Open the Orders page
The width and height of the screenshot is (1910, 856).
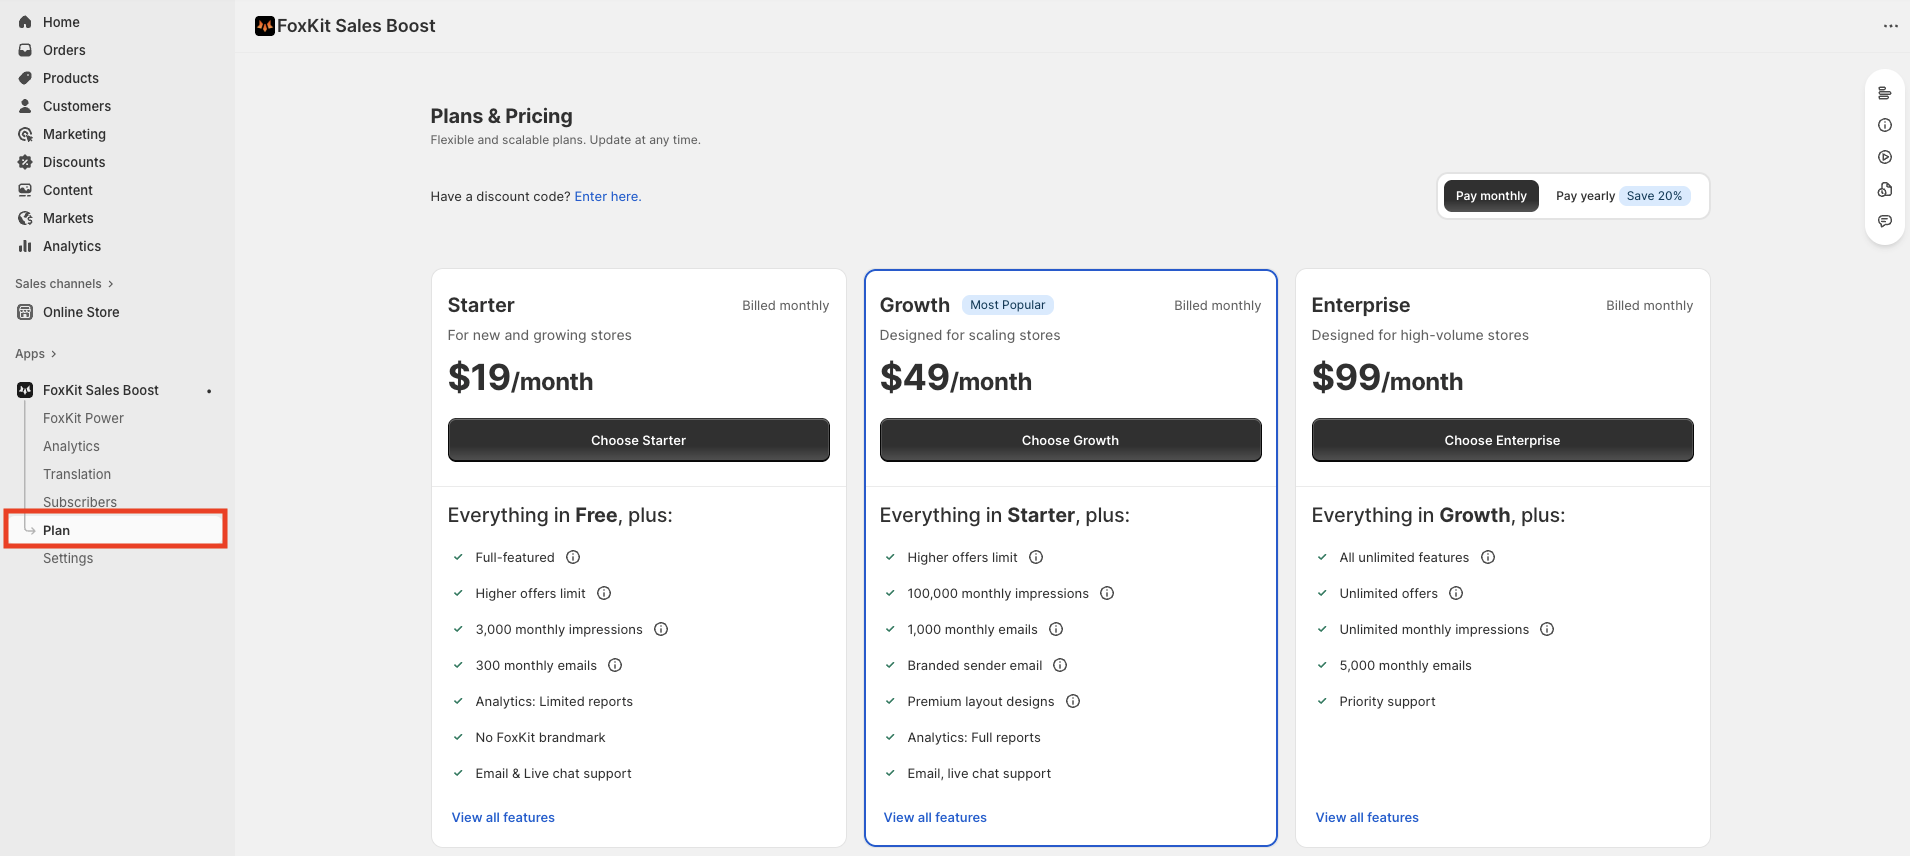point(64,50)
